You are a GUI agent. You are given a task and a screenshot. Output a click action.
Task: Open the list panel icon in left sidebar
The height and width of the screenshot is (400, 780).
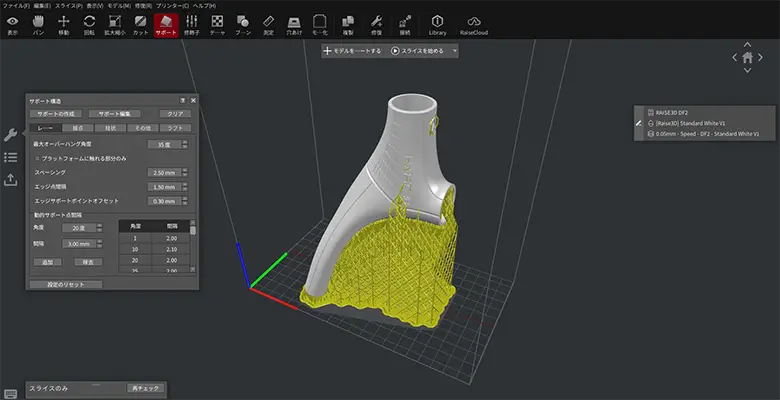(11, 157)
